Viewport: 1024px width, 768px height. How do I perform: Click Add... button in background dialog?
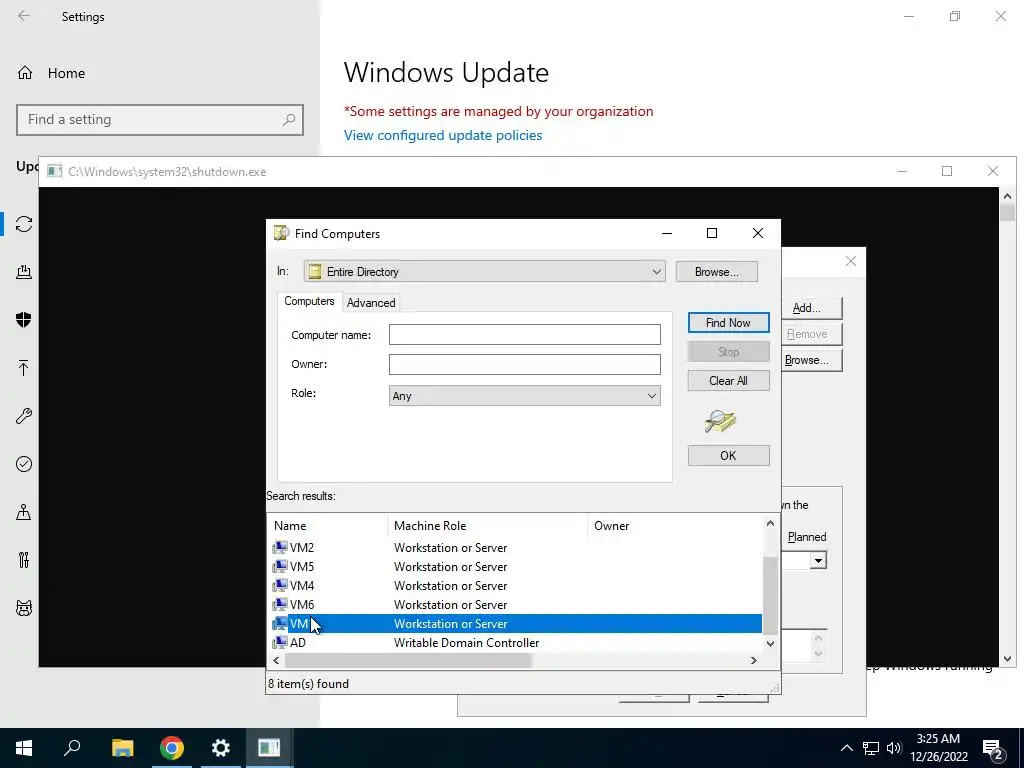tap(810, 308)
